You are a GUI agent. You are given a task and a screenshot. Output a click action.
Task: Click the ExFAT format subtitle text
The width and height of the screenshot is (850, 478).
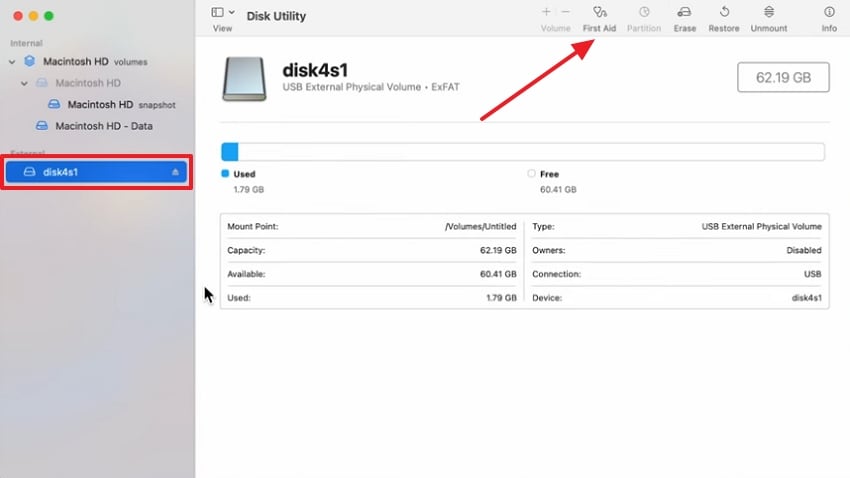[x=445, y=87]
